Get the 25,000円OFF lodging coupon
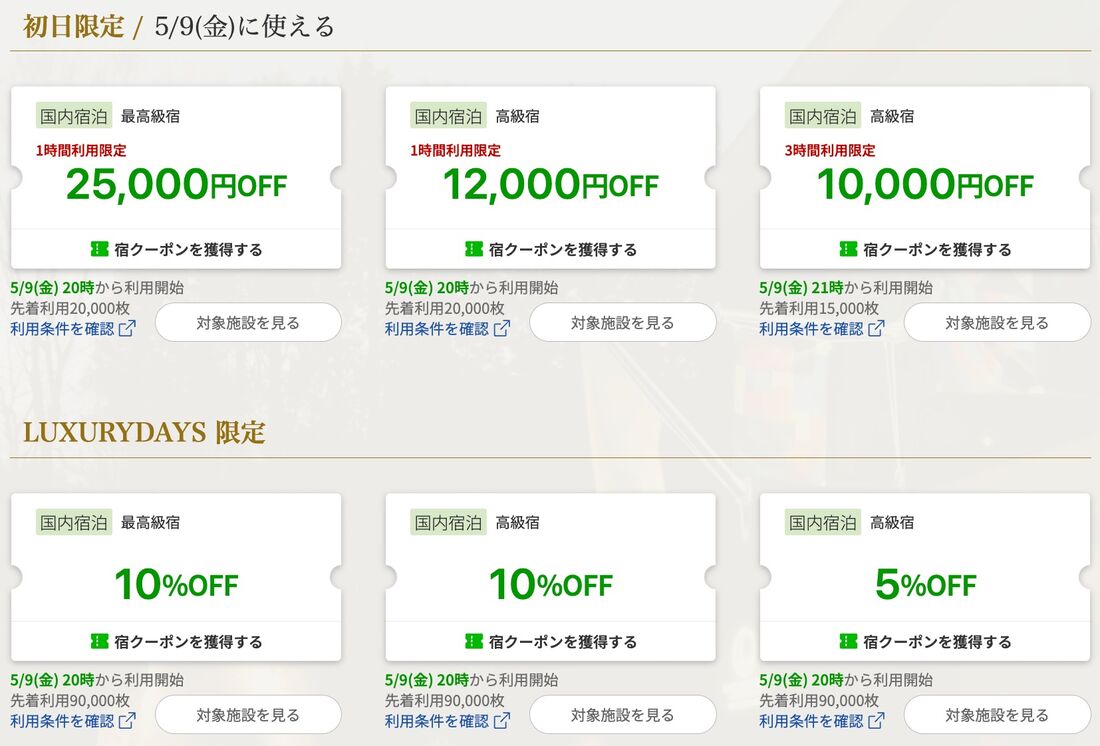The image size is (1100, 746). tap(176, 249)
